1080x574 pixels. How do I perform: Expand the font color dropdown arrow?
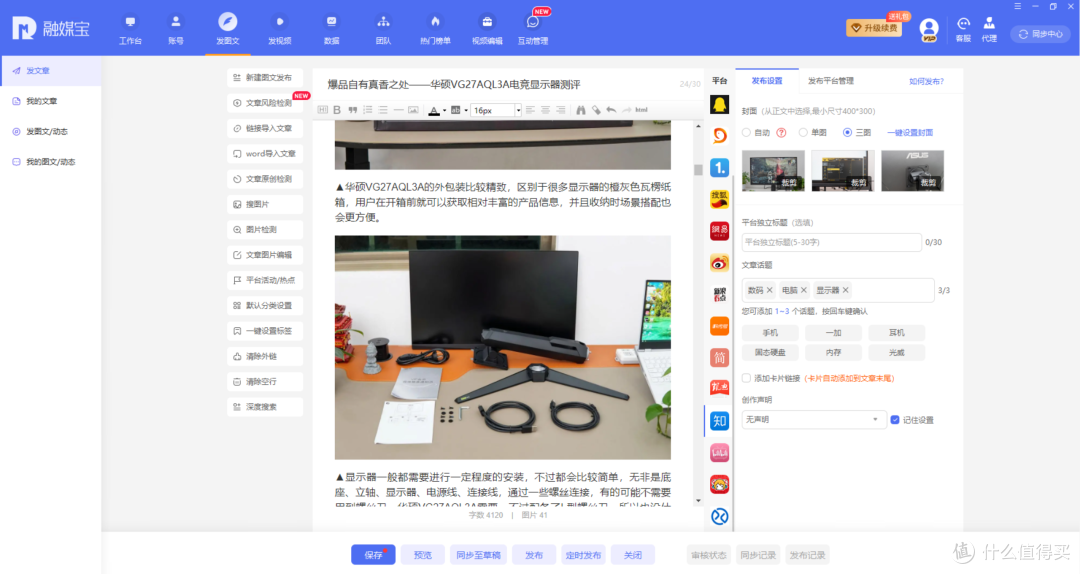[x=444, y=110]
